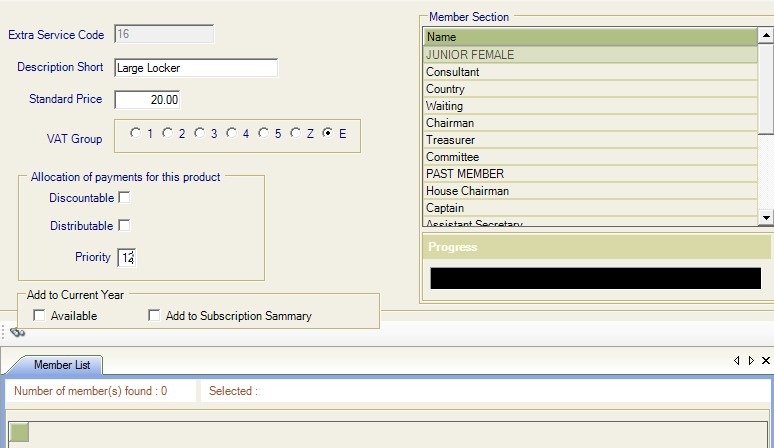Select the Consultant row

pyautogui.click(x=590, y=72)
